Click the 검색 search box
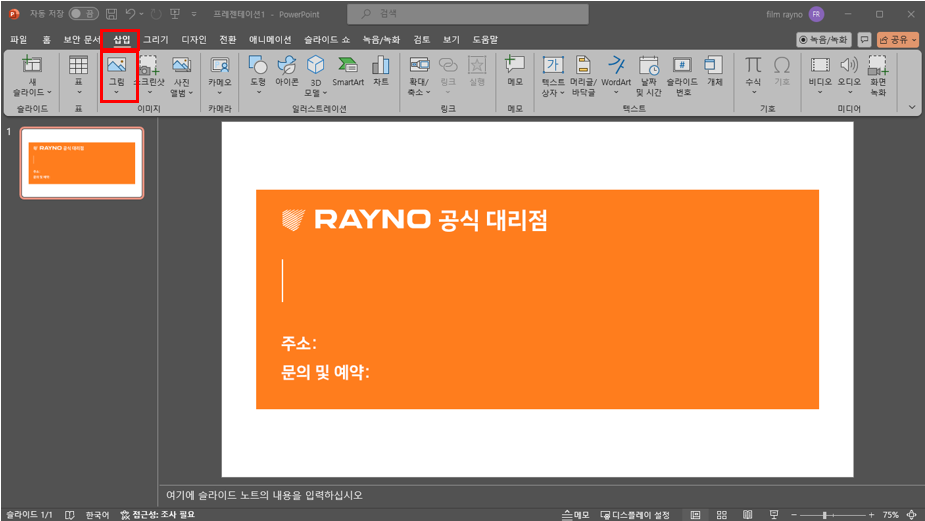This screenshot has height=521, width=925. [x=468, y=14]
